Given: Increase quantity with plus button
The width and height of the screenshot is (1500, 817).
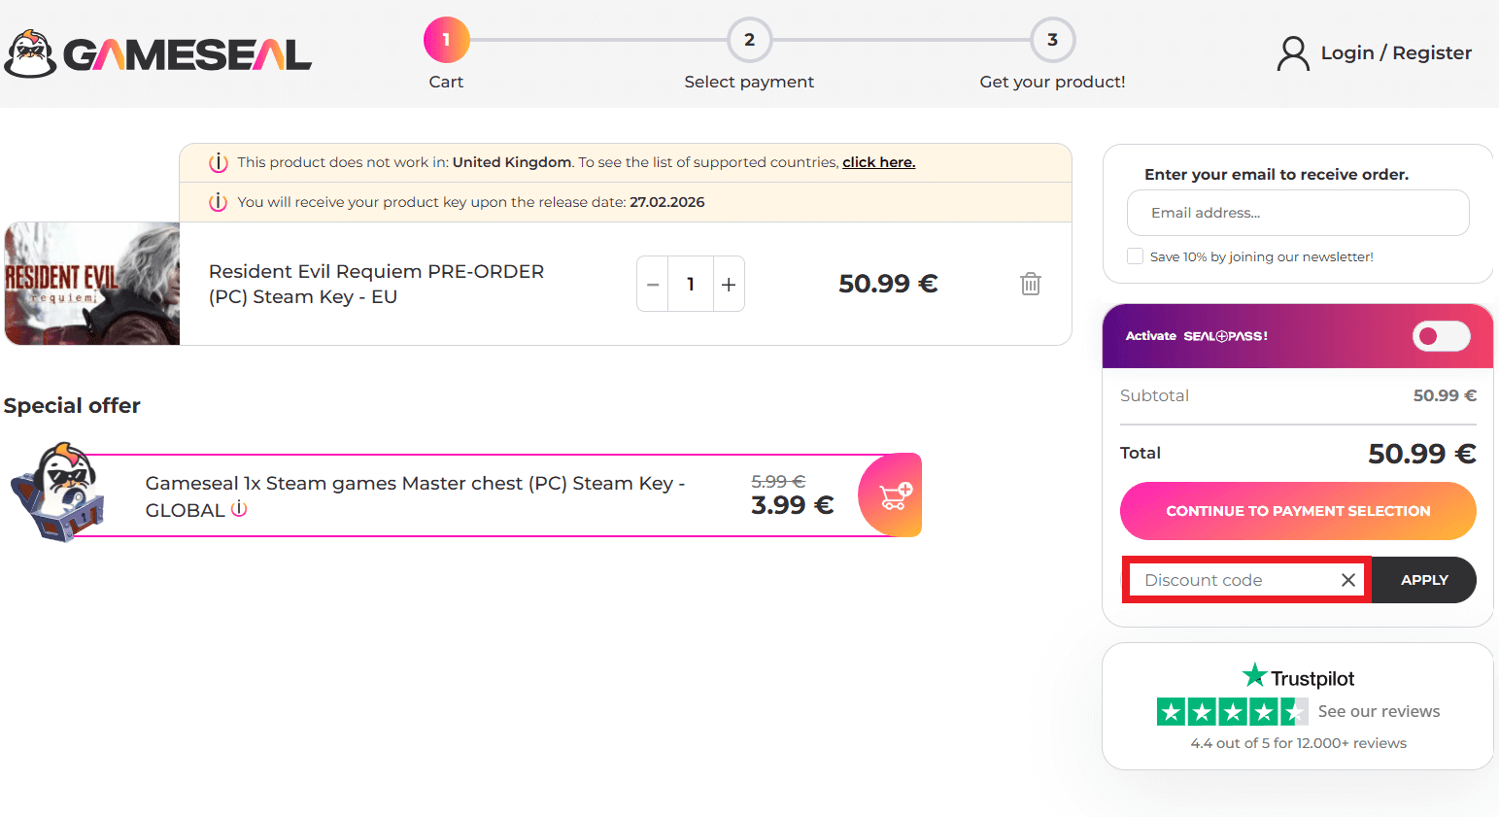Looking at the screenshot, I should (x=728, y=283).
